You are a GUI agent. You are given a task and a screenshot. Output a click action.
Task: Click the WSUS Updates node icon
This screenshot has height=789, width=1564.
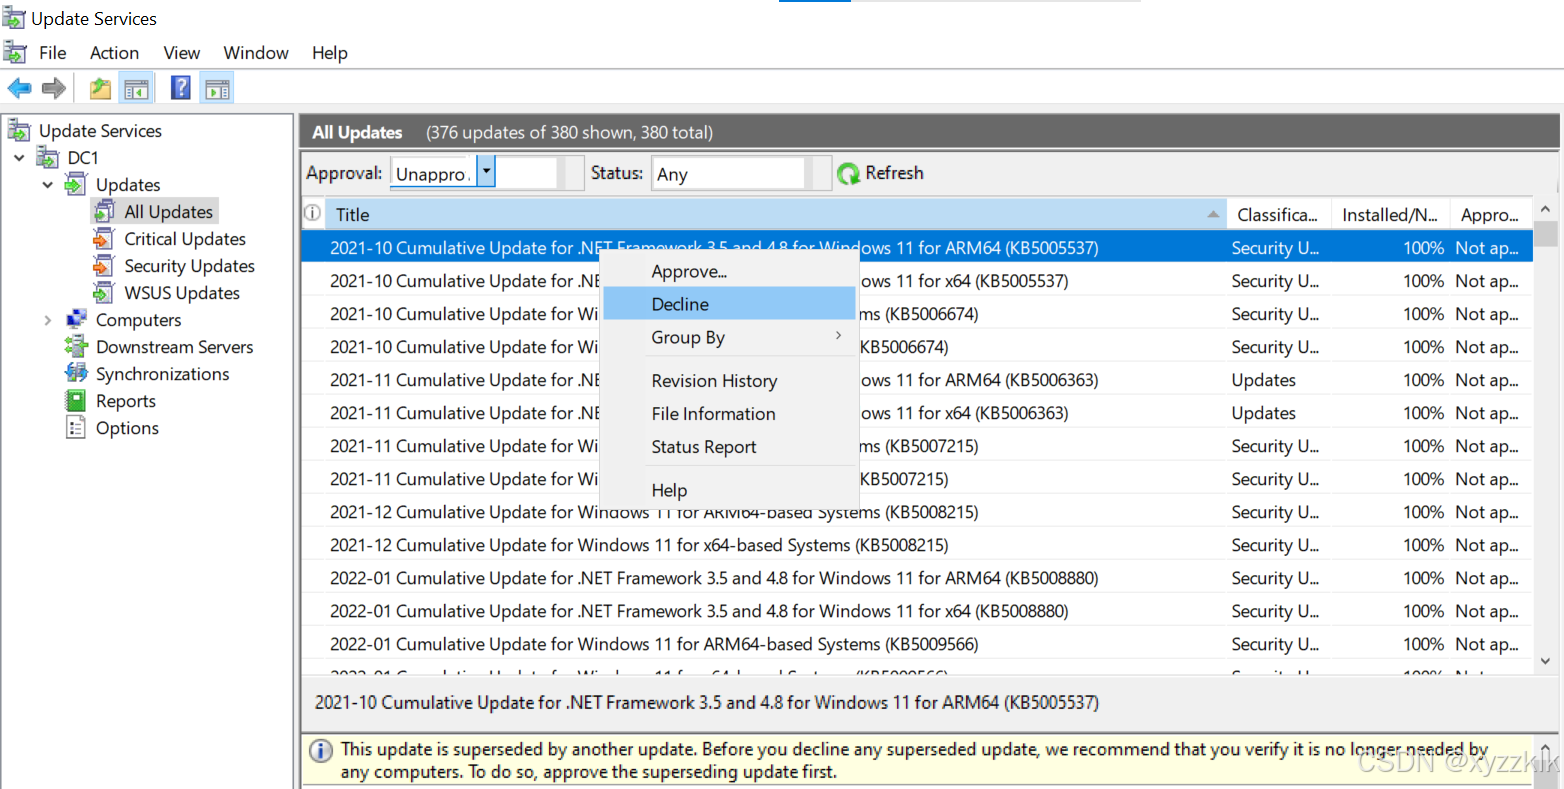[x=104, y=292]
